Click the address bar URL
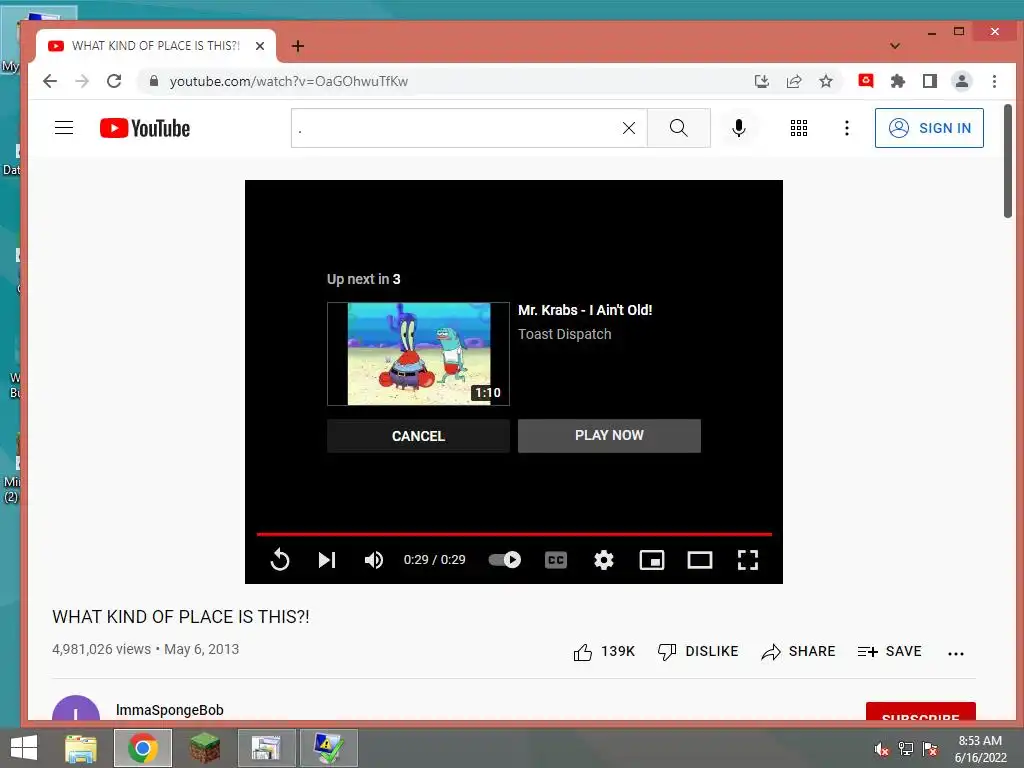This screenshot has height=768, width=1024. (x=289, y=81)
